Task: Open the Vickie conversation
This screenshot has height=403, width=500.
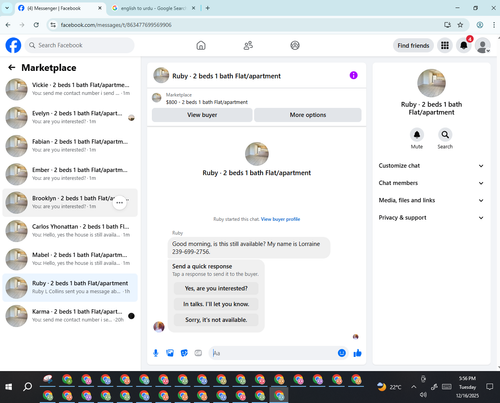Action: [70, 89]
